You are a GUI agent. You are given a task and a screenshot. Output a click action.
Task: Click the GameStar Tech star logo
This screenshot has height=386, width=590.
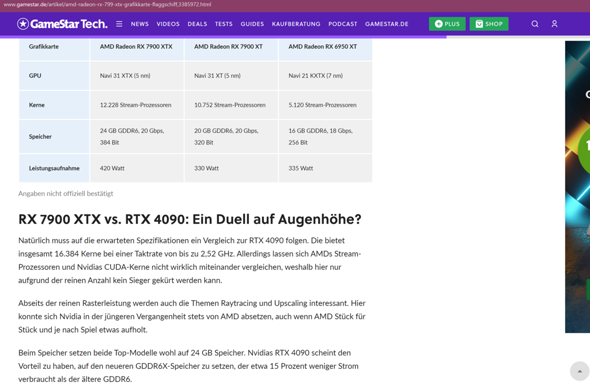pos(23,24)
